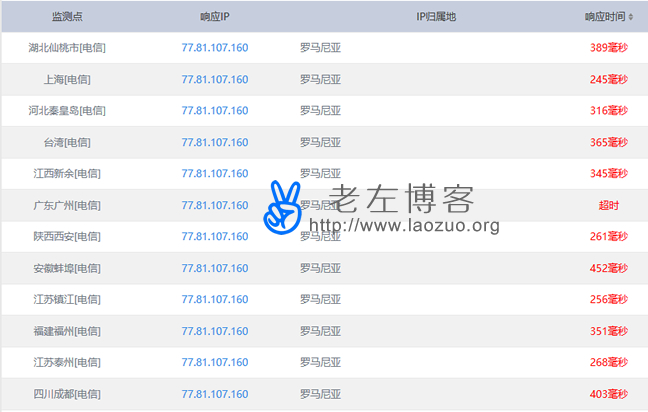Click the 403毫秒 response time value

609,394
